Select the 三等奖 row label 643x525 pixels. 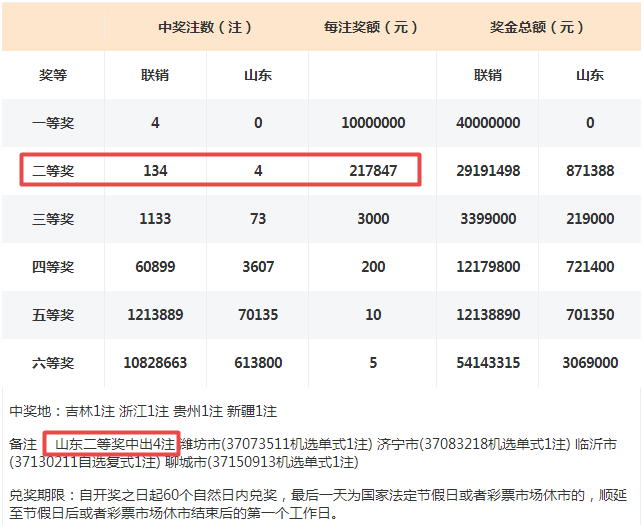click(53, 219)
